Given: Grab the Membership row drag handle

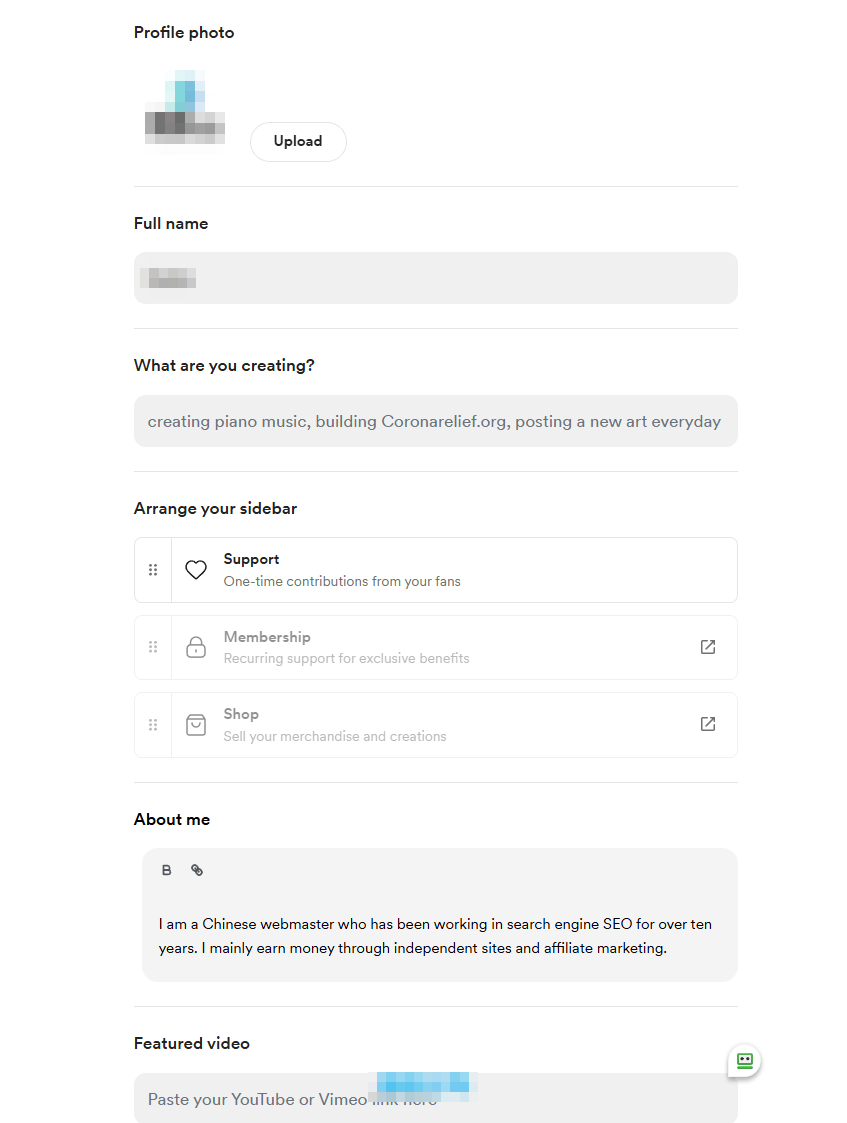Looking at the screenshot, I should point(153,647).
